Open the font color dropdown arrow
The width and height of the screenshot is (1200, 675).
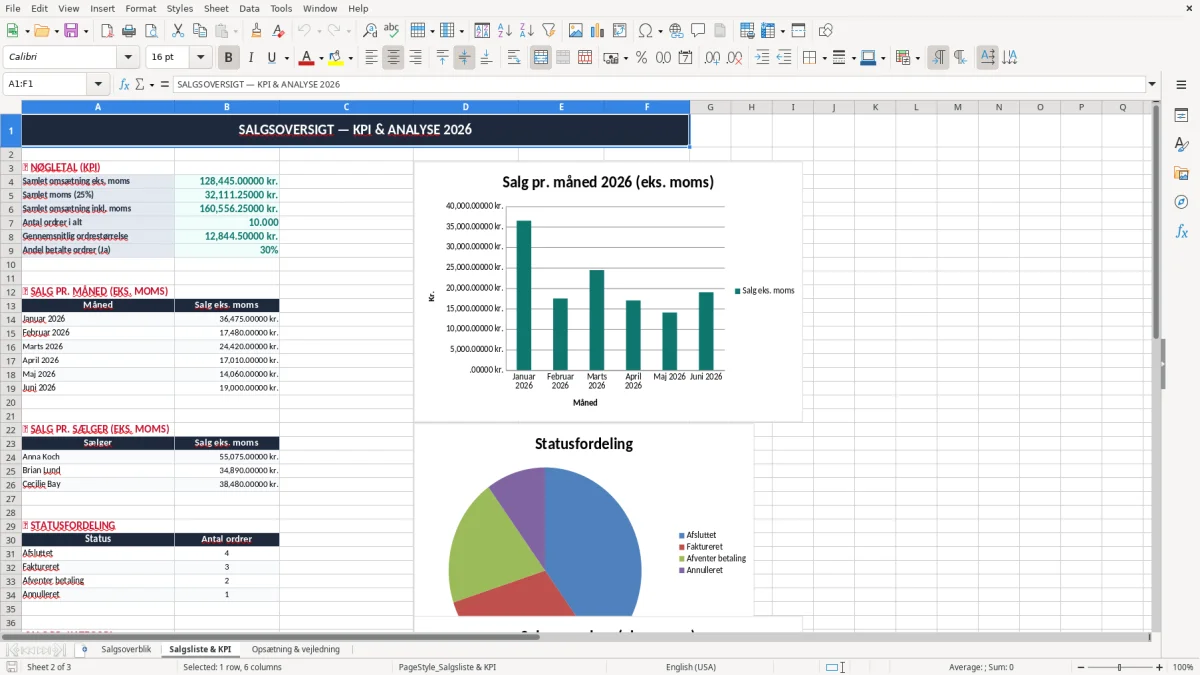321,58
